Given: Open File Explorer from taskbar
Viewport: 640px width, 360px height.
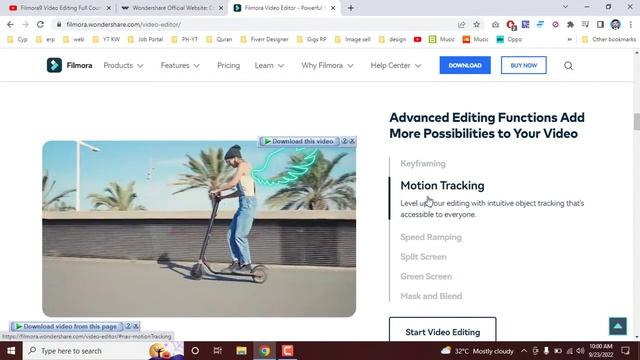Looking at the screenshot, I should point(241,351).
